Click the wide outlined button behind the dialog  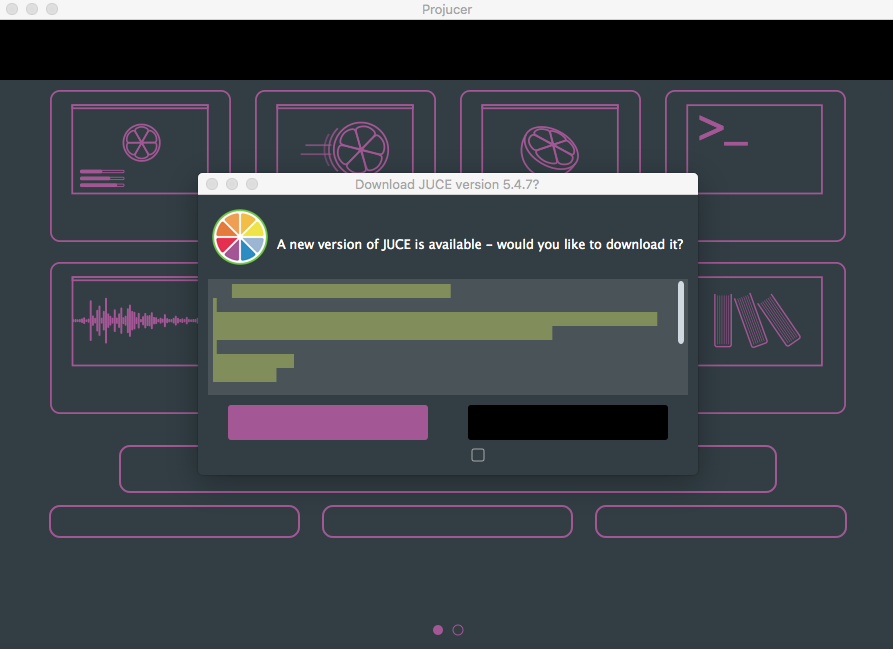pos(448,483)
